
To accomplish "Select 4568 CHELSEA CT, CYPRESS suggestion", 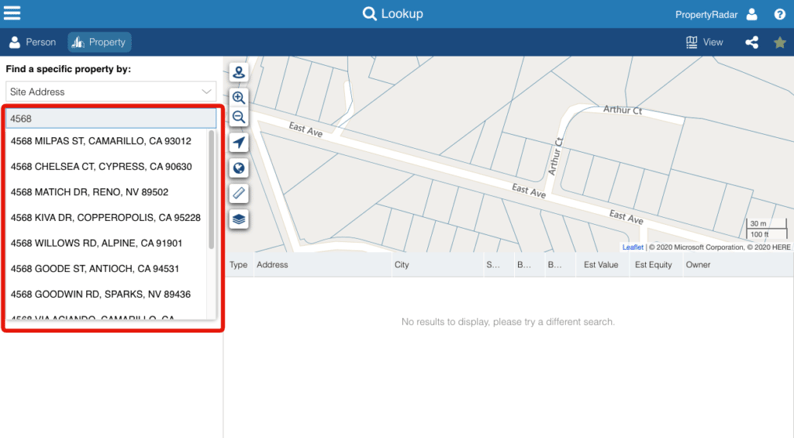I will [x=106, y=167].
